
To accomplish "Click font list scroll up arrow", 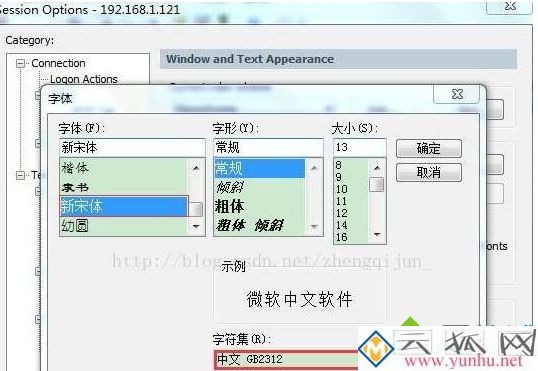I will tap(196, 168).
